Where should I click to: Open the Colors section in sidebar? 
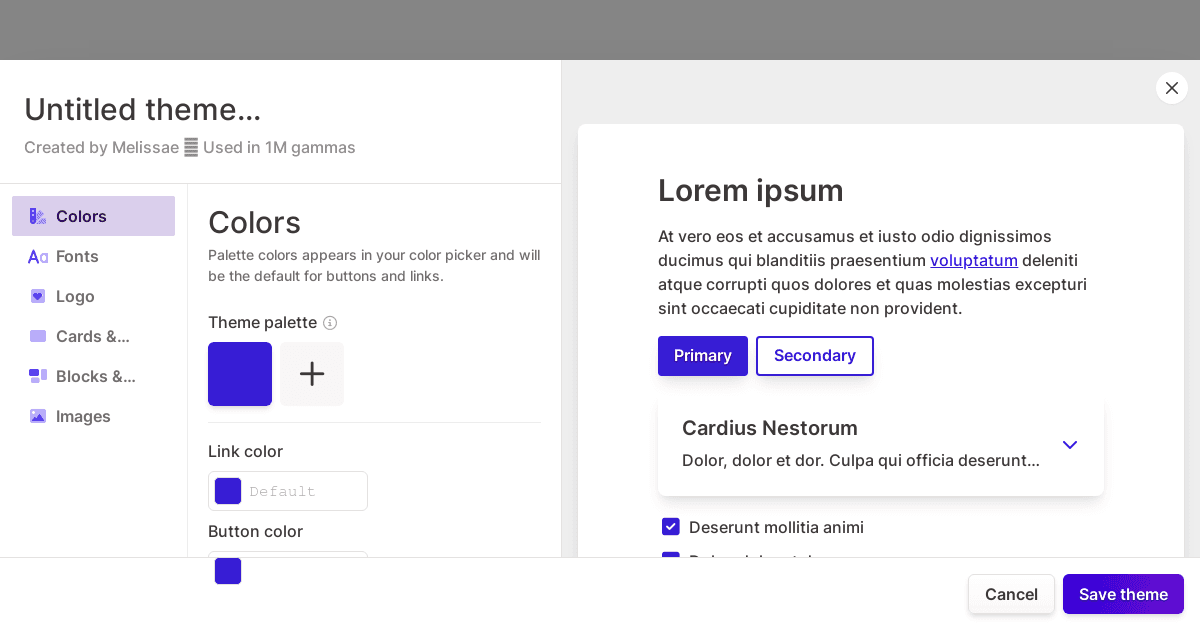pos(93,216)
